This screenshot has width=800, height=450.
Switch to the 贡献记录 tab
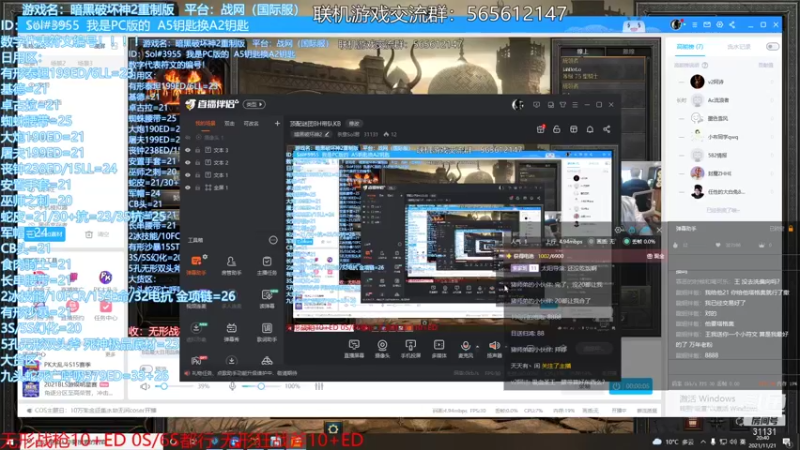[x=738, y=46]
